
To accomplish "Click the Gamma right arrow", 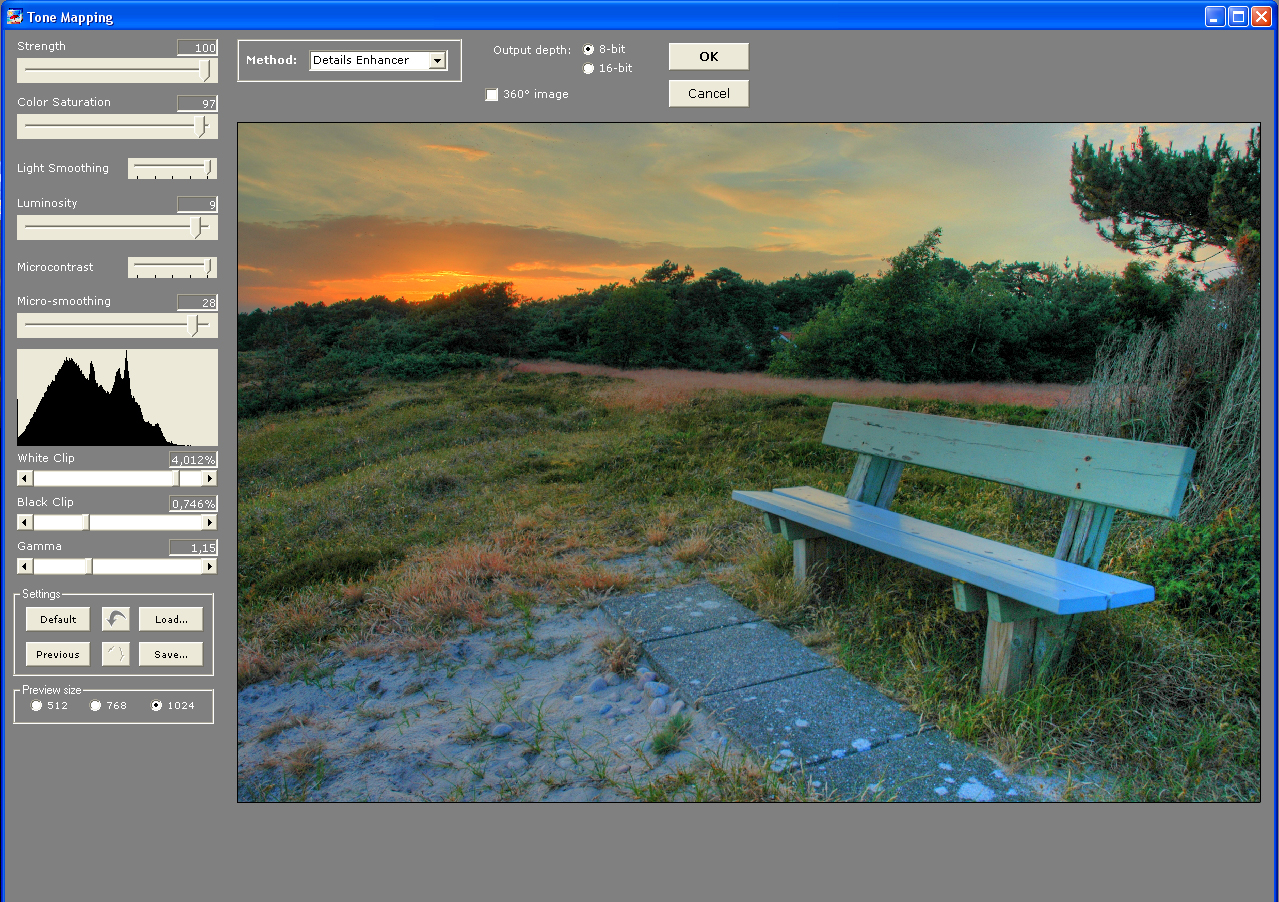I will pos(210,566).
